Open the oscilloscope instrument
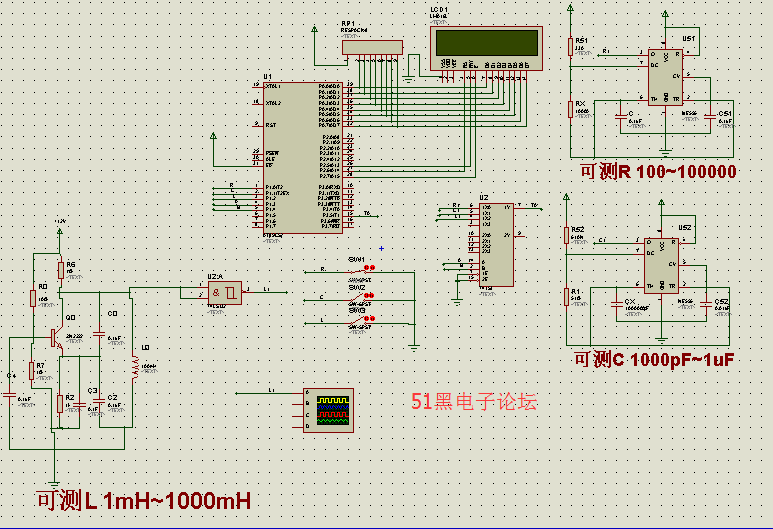773x529 pixels. pyautogui.click(x=328, y=410)
